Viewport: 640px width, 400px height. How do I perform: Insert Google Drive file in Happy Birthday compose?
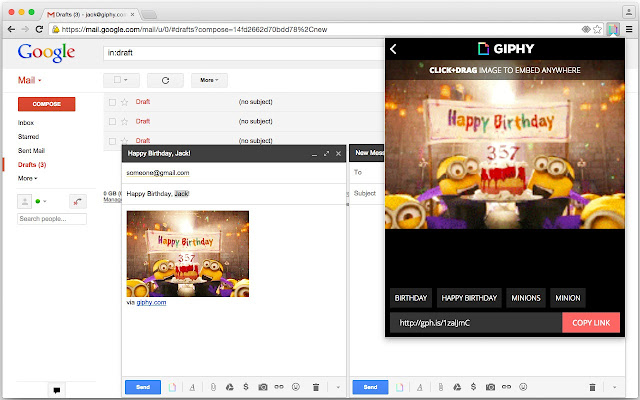[230, 387]
